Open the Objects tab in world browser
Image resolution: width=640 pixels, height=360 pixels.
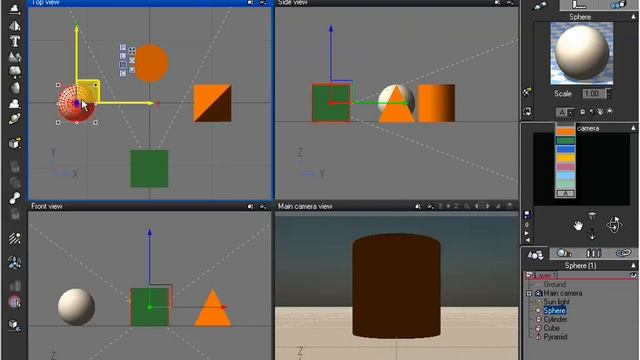536,255
